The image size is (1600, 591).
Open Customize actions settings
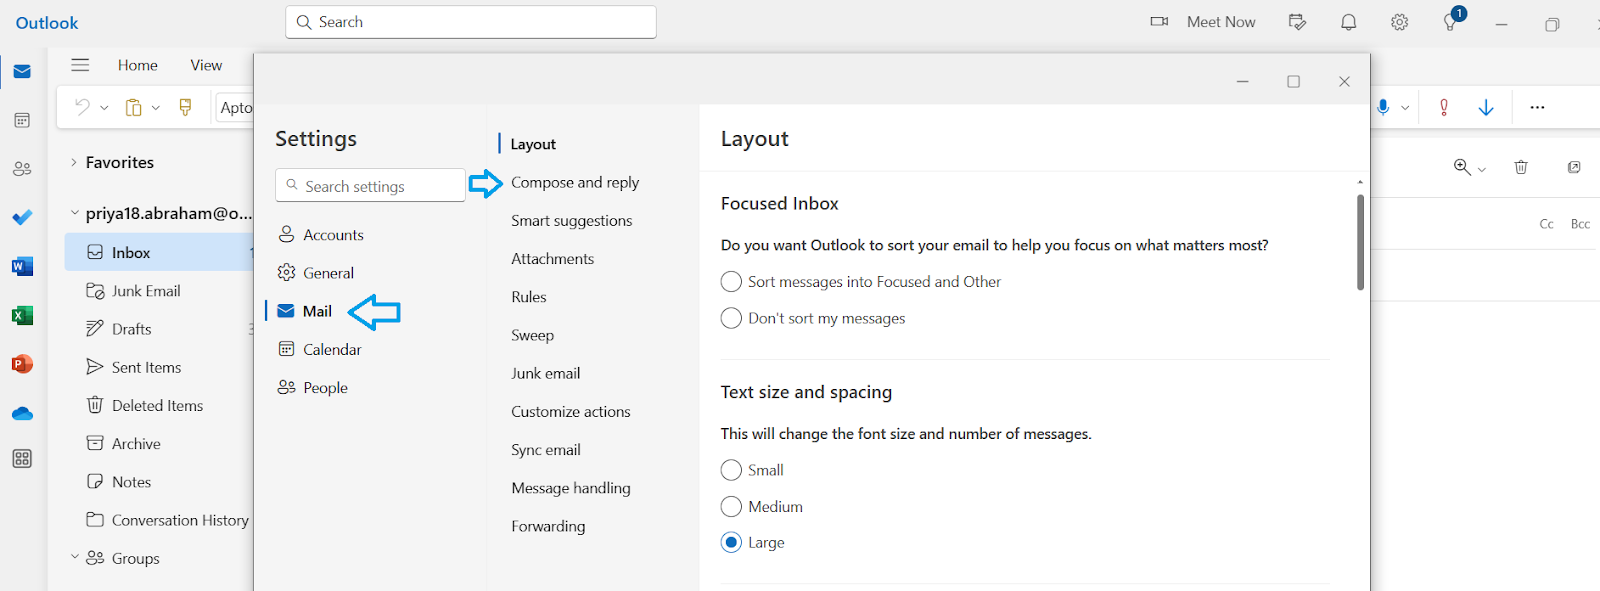[571, 412]
